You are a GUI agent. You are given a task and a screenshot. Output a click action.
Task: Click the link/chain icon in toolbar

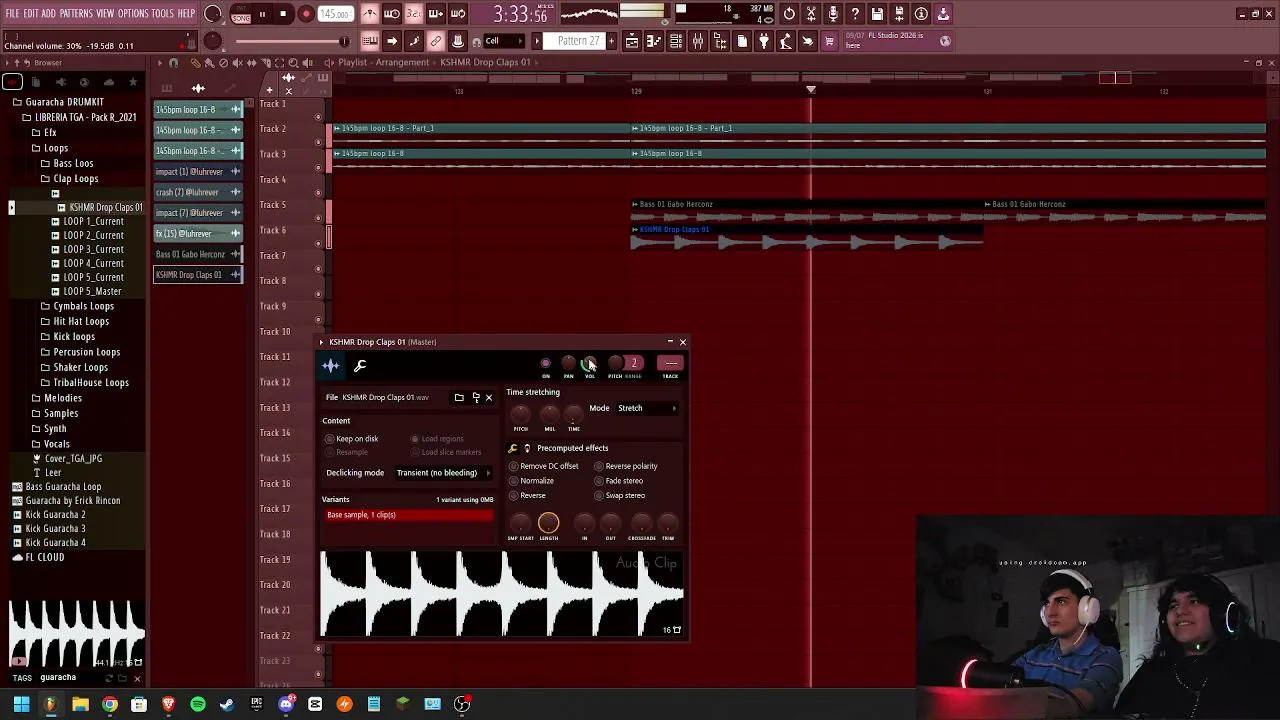(436, 41)
